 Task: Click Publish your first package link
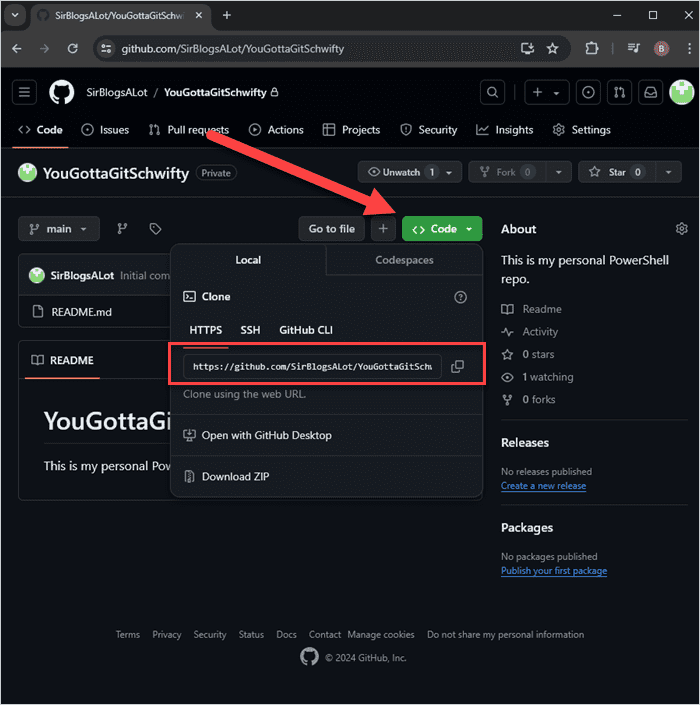pyautogui.click(x=554, y=571)
